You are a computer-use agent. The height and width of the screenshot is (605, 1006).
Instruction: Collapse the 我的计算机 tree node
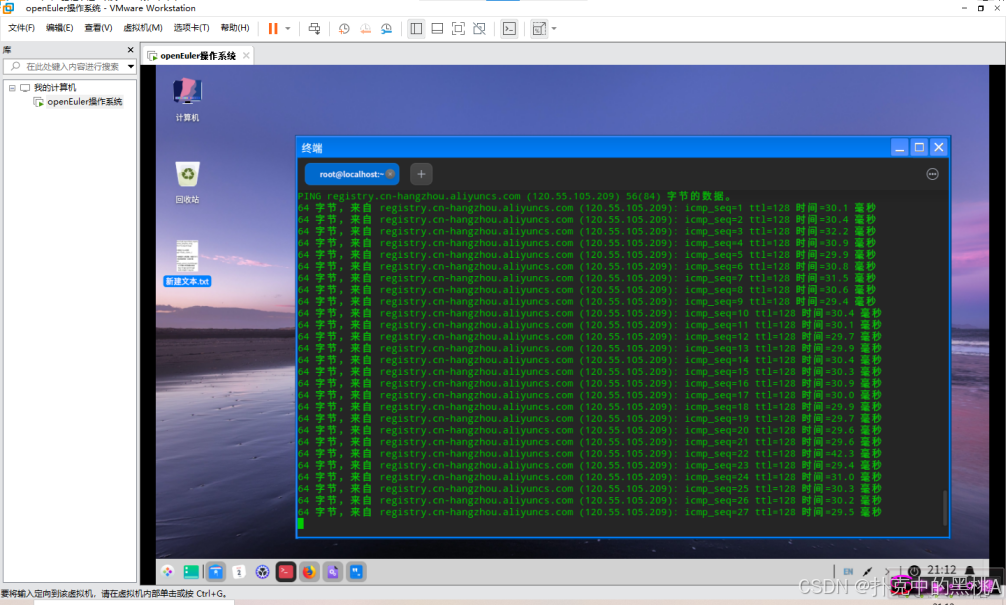12,88
